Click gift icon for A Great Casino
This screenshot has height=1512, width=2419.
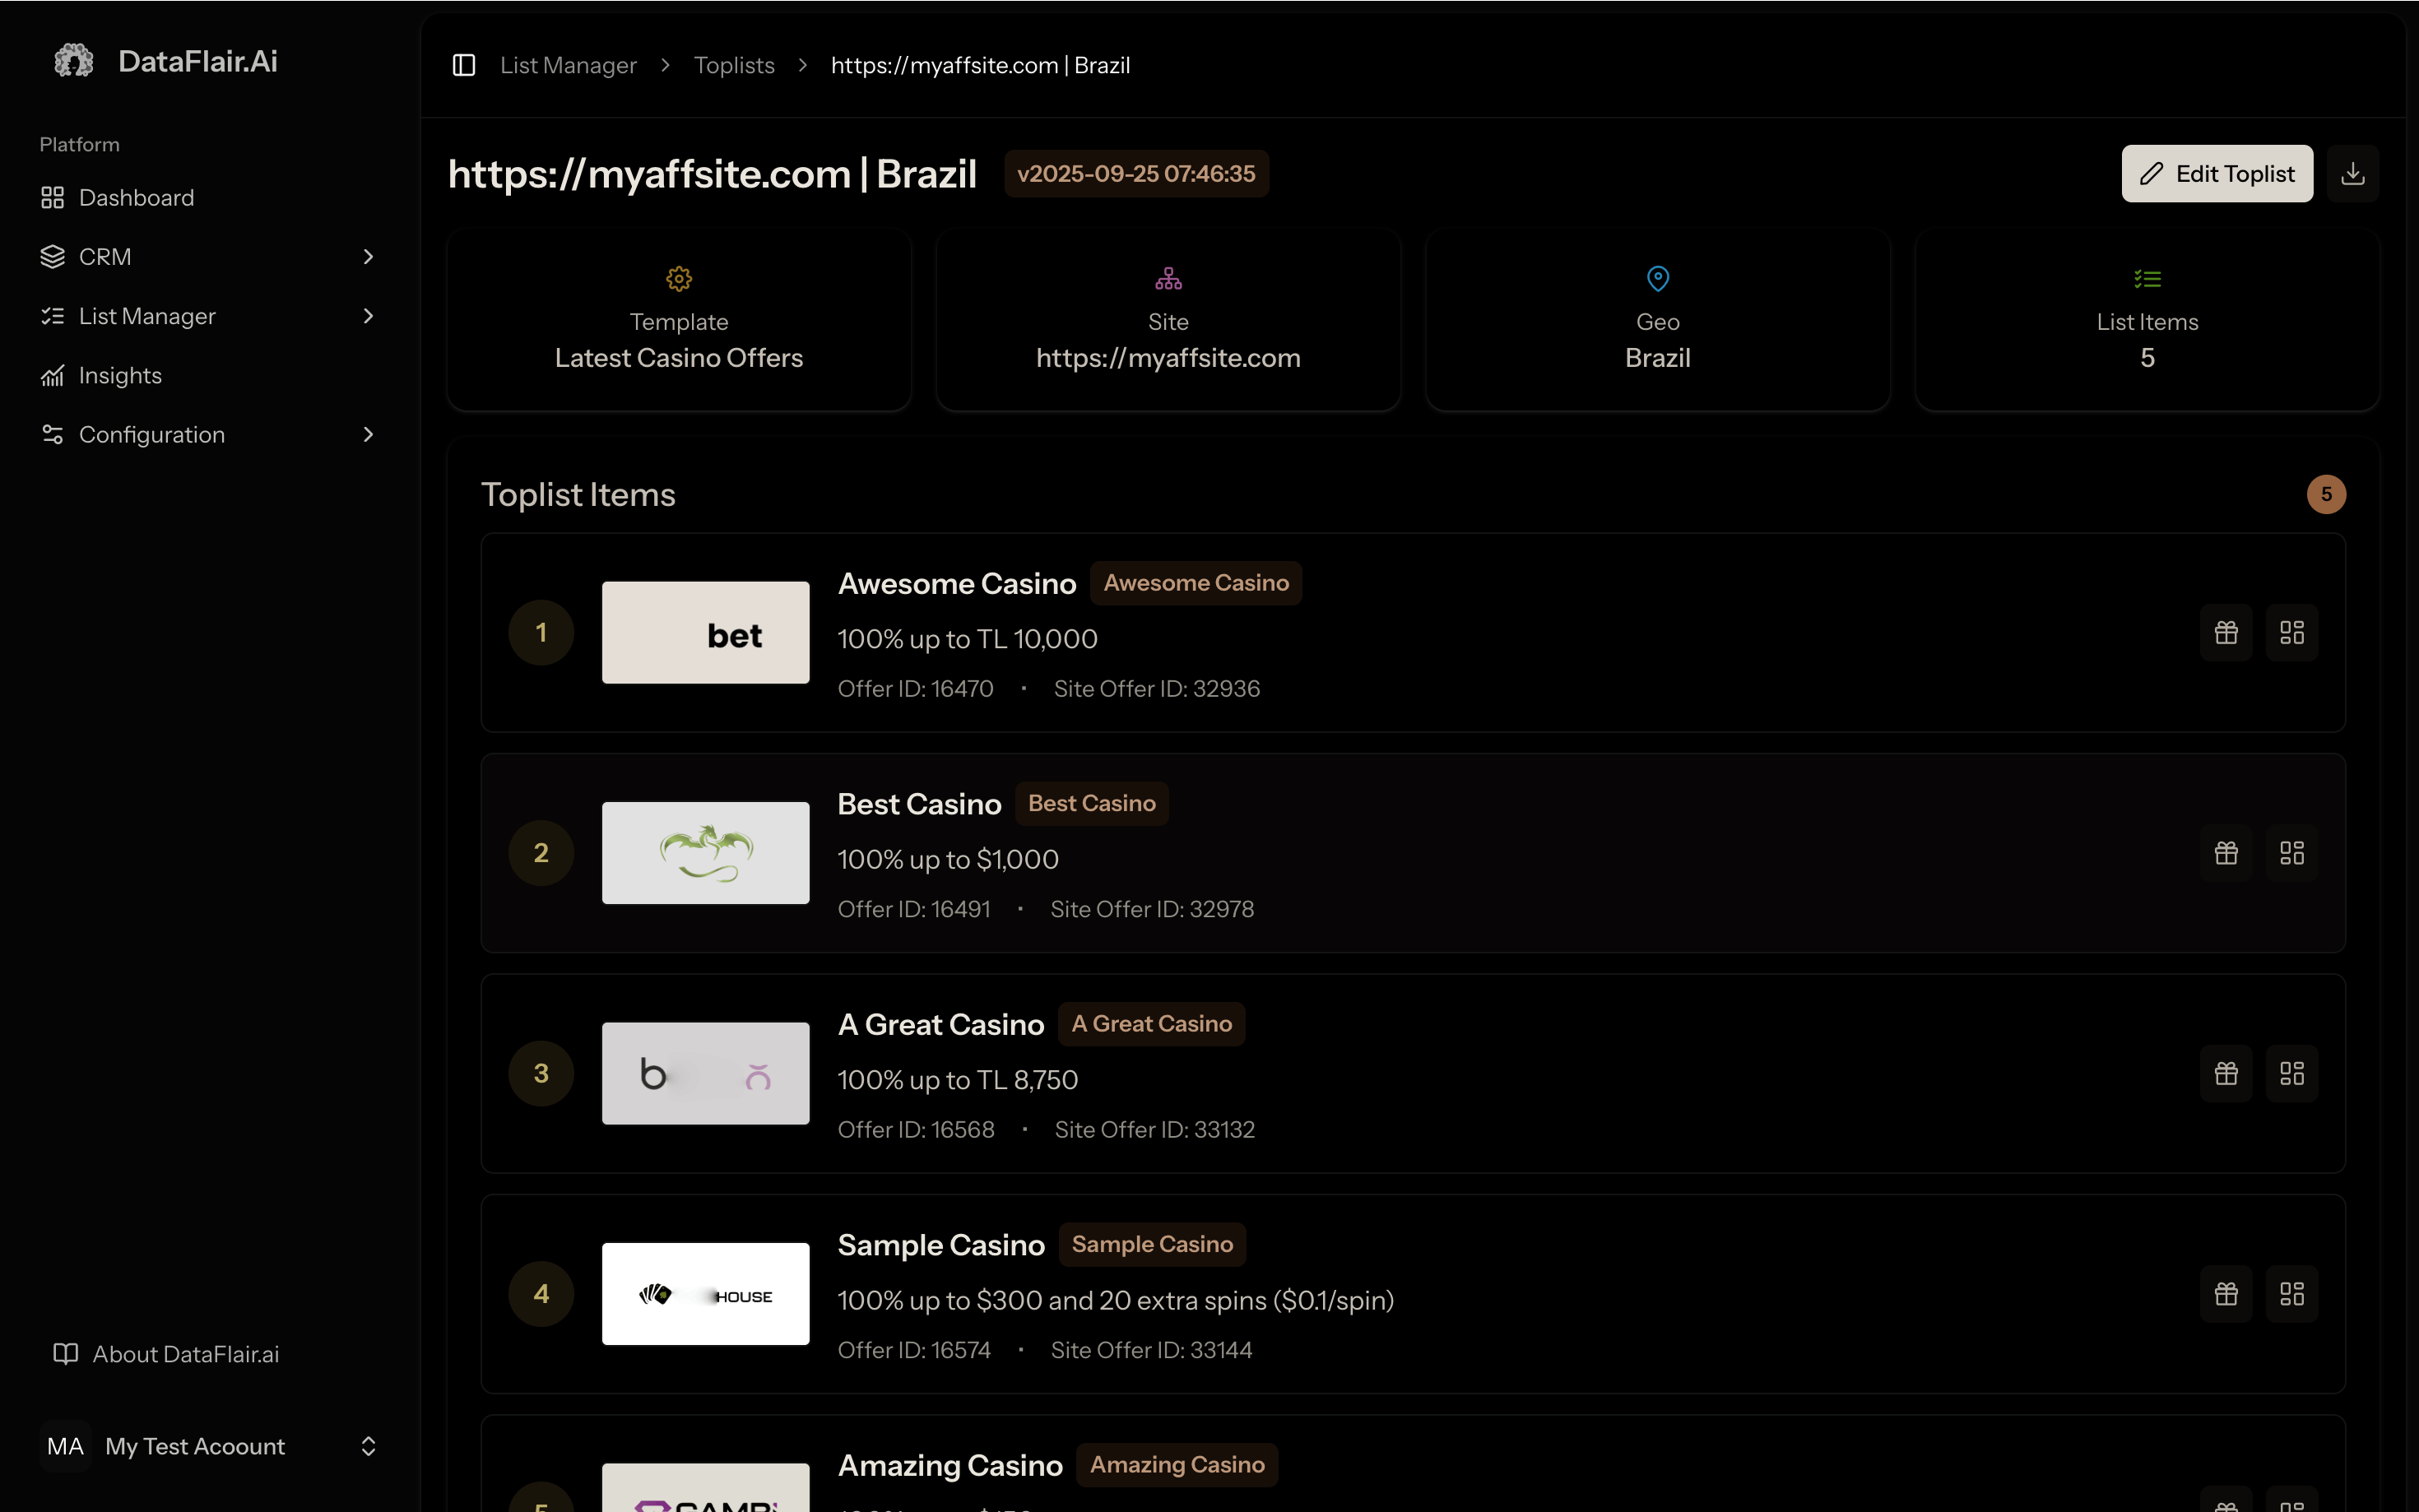[x=2225, y=1073]
